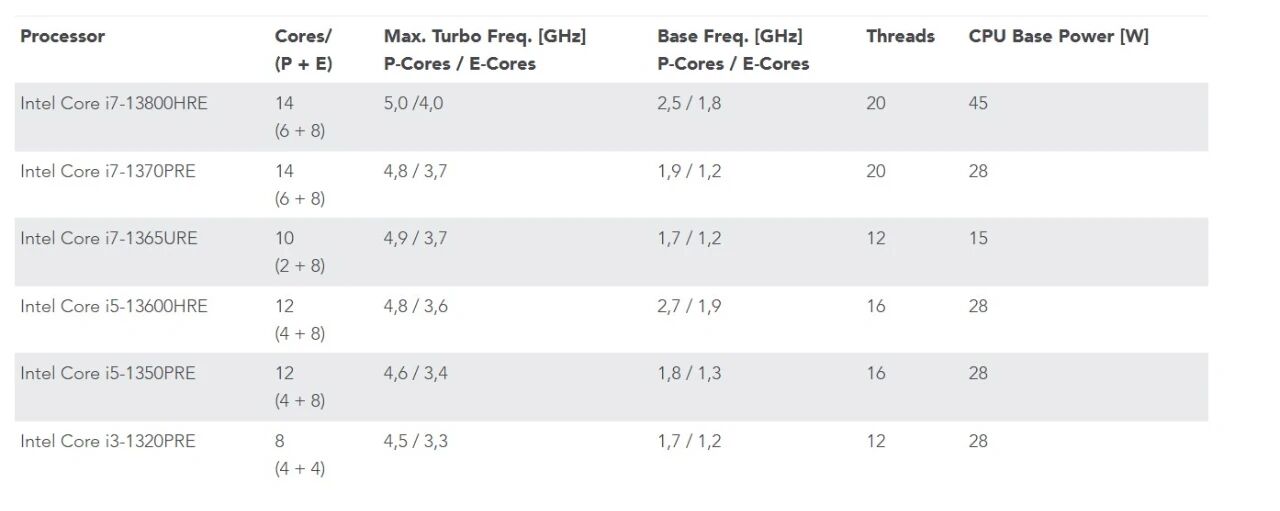Select the Intel Core i7-13800HRE row name

click(114, 103)
